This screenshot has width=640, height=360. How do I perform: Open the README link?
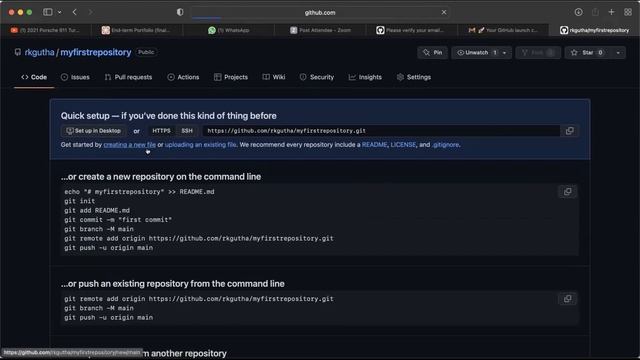374,145
